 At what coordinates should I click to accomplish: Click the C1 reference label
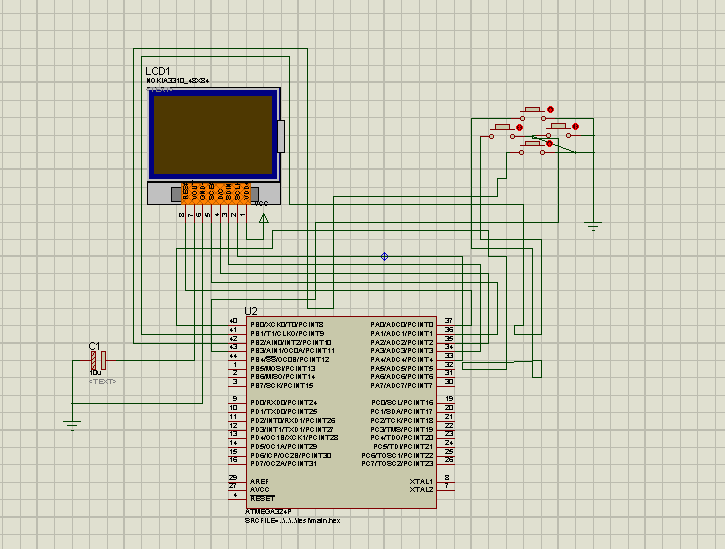pyautogui.click(x=94, y=346)
